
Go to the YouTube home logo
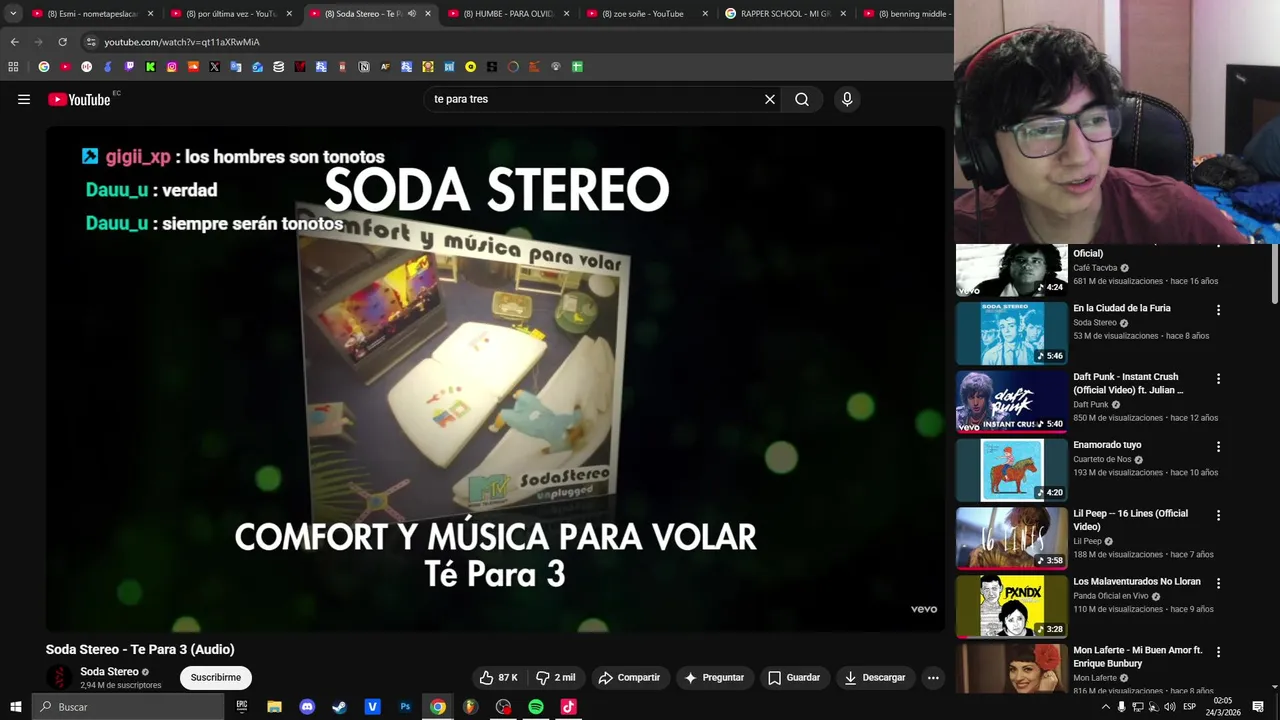pos(79,99)
